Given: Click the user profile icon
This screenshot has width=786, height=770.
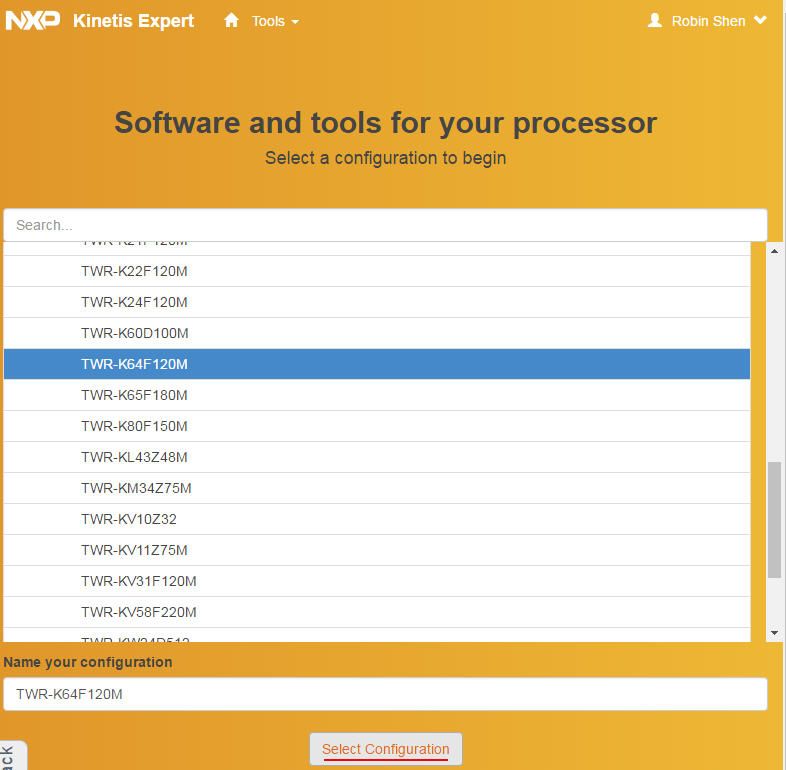Looking at the screenshot, I should coord(655,21).
